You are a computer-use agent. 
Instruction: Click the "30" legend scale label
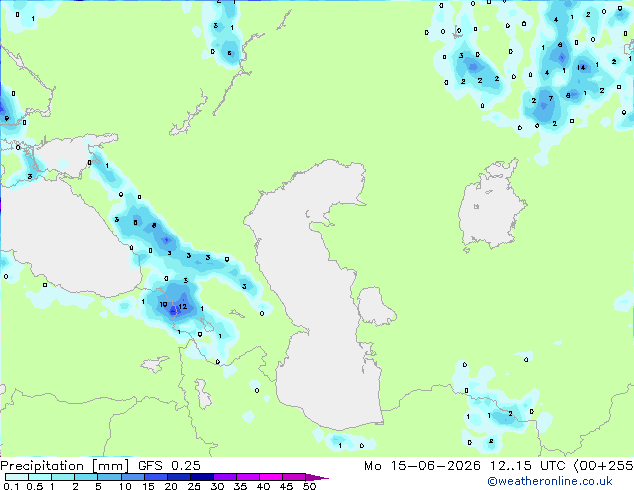(x=217, y=486)
